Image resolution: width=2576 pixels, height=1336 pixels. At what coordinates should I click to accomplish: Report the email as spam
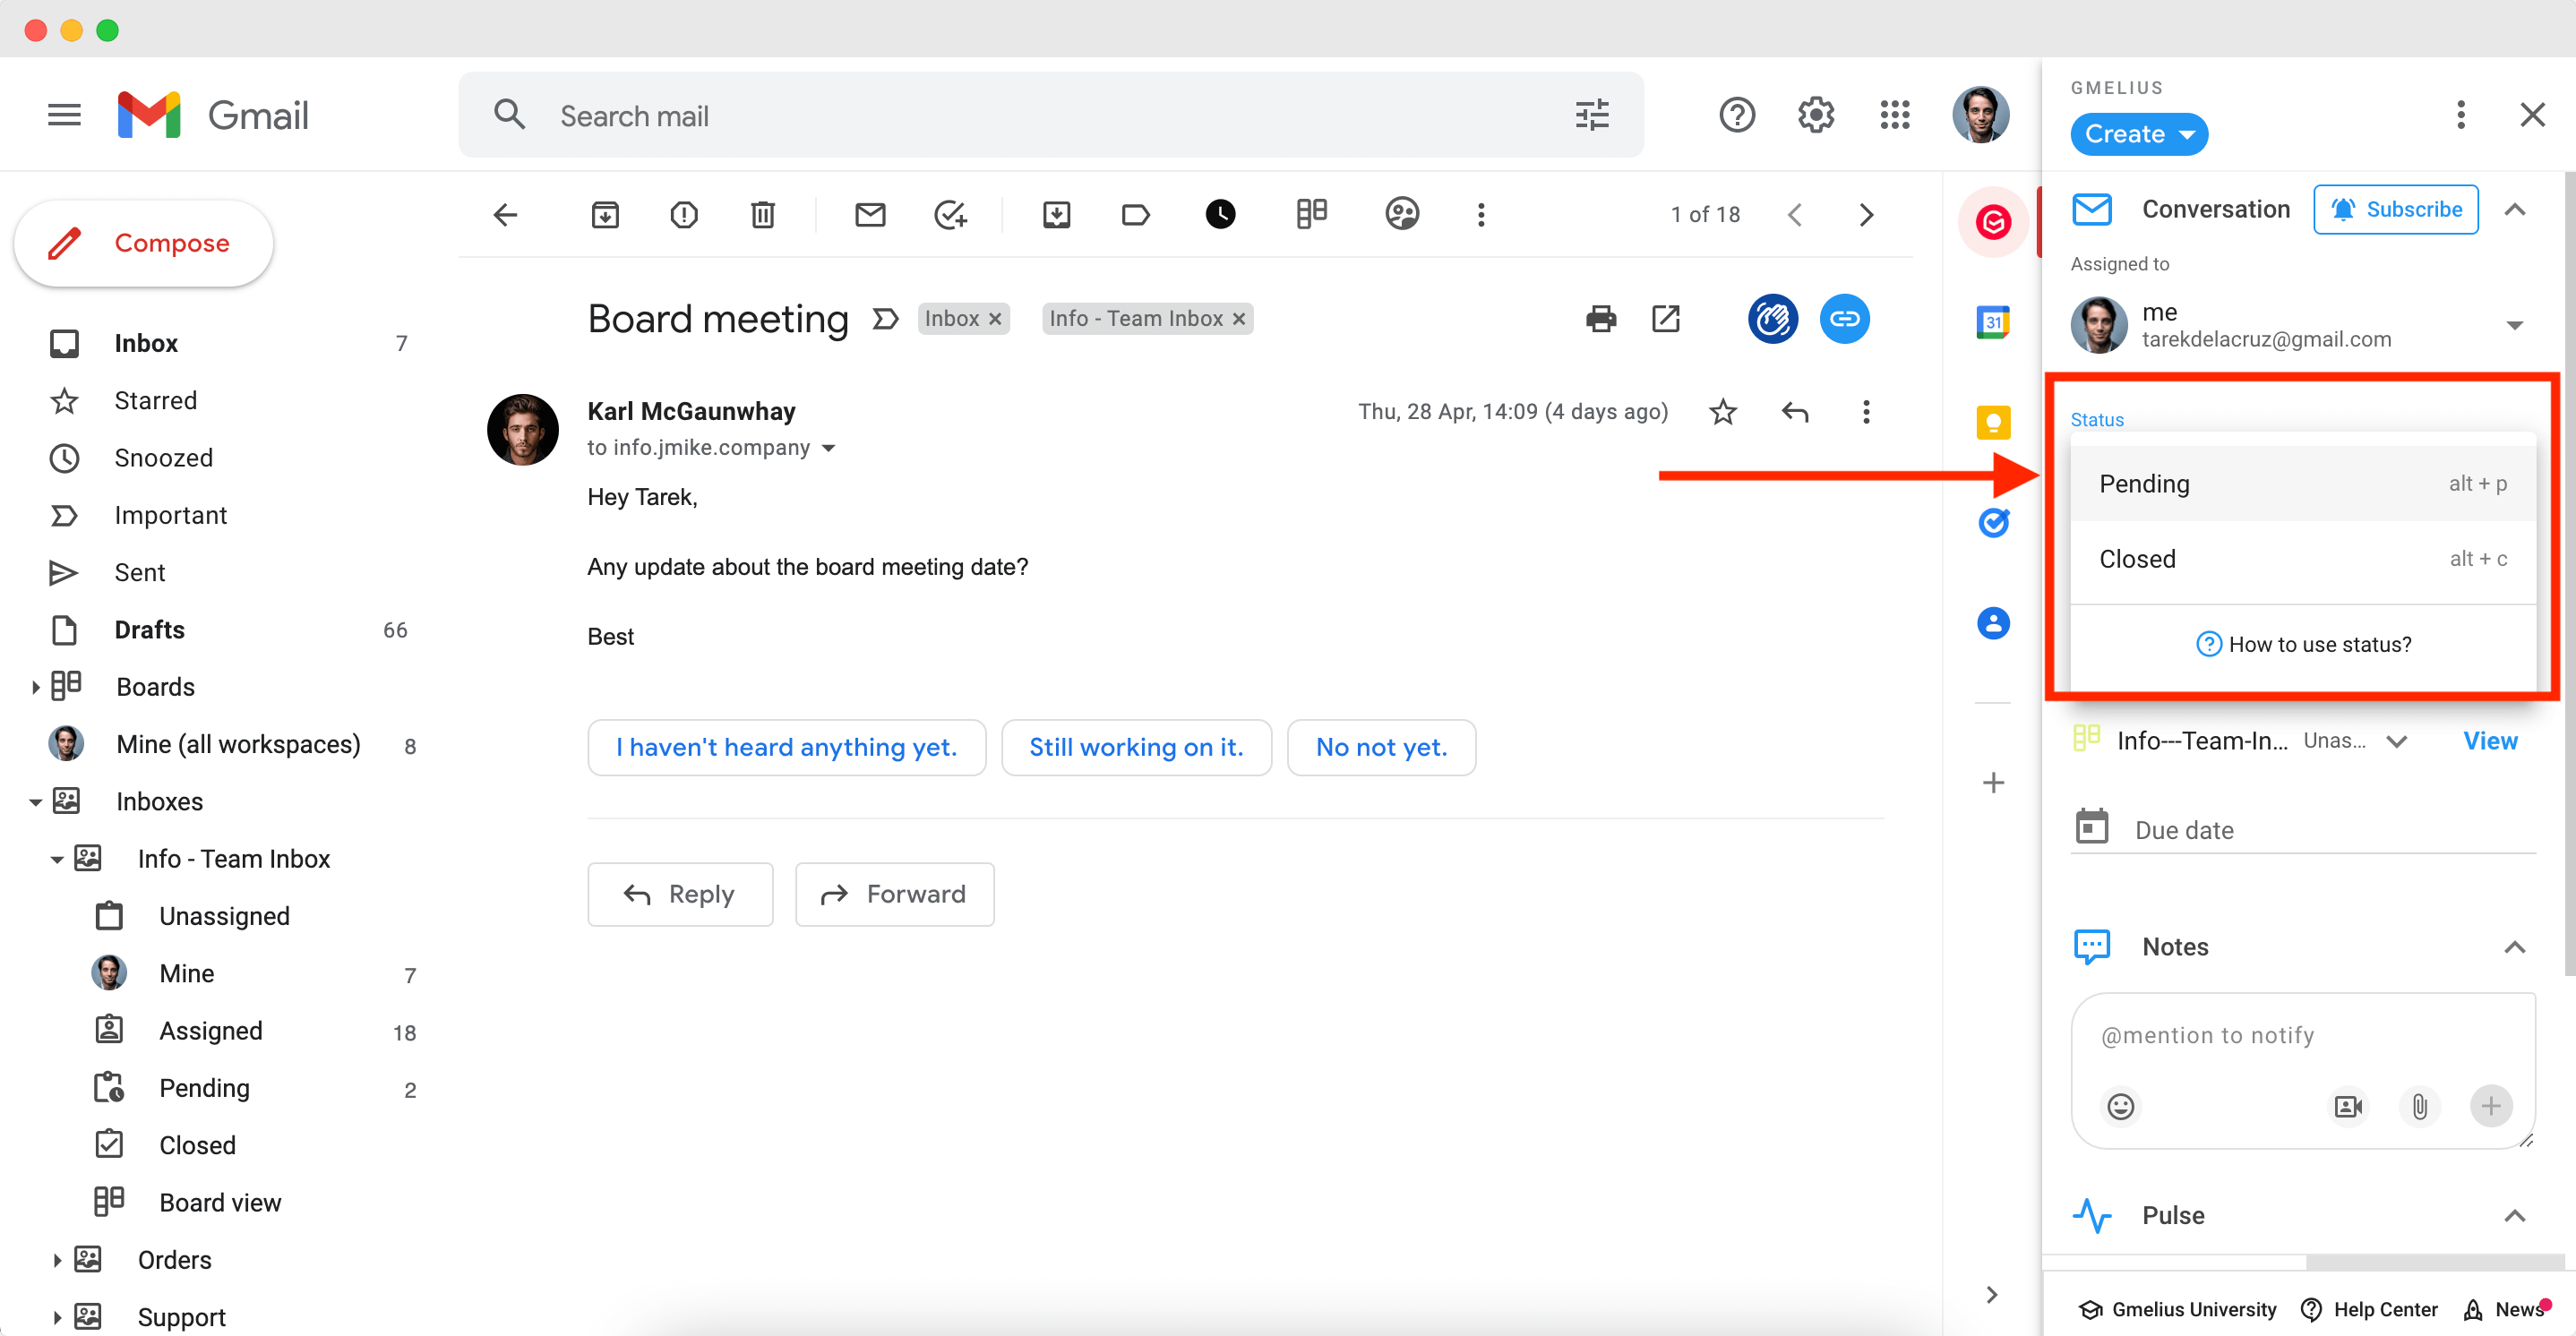click(x=684, y=214)
